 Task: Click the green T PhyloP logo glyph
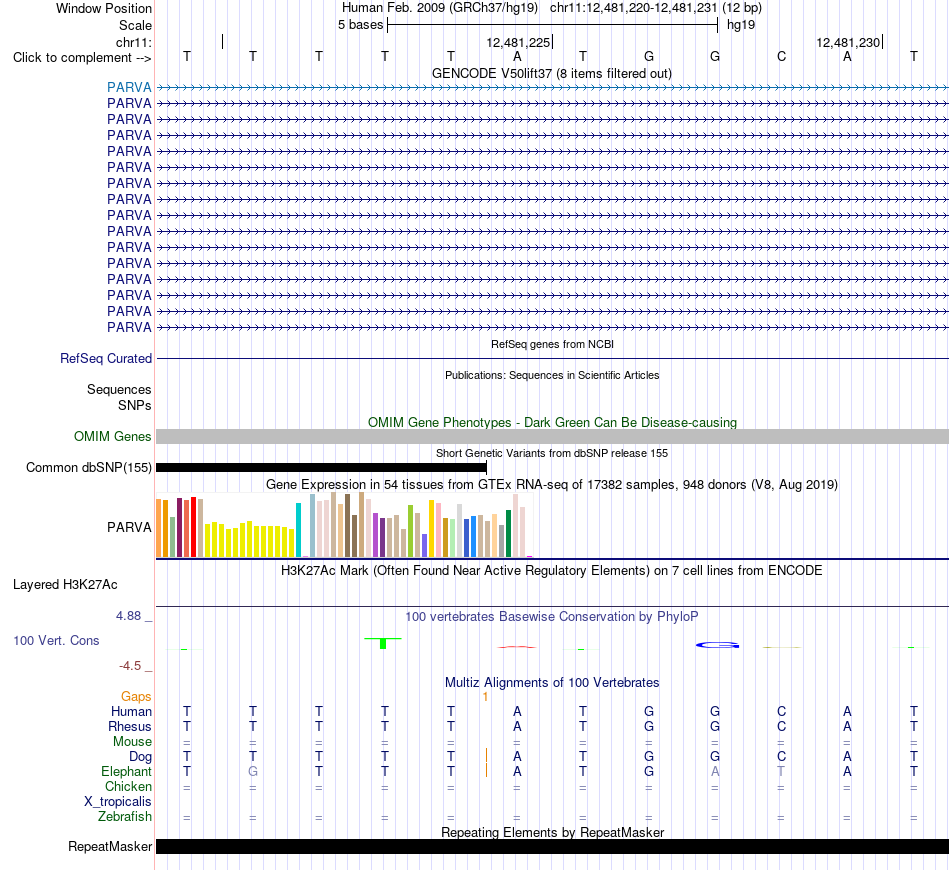pyautogui.click(x=383, y=643)
